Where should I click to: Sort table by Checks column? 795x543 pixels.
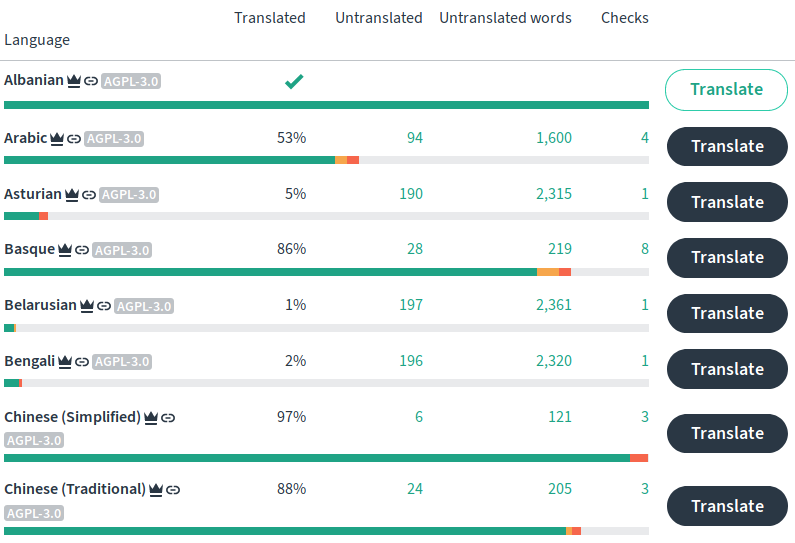pyautogui.click(x=625, y=18)
